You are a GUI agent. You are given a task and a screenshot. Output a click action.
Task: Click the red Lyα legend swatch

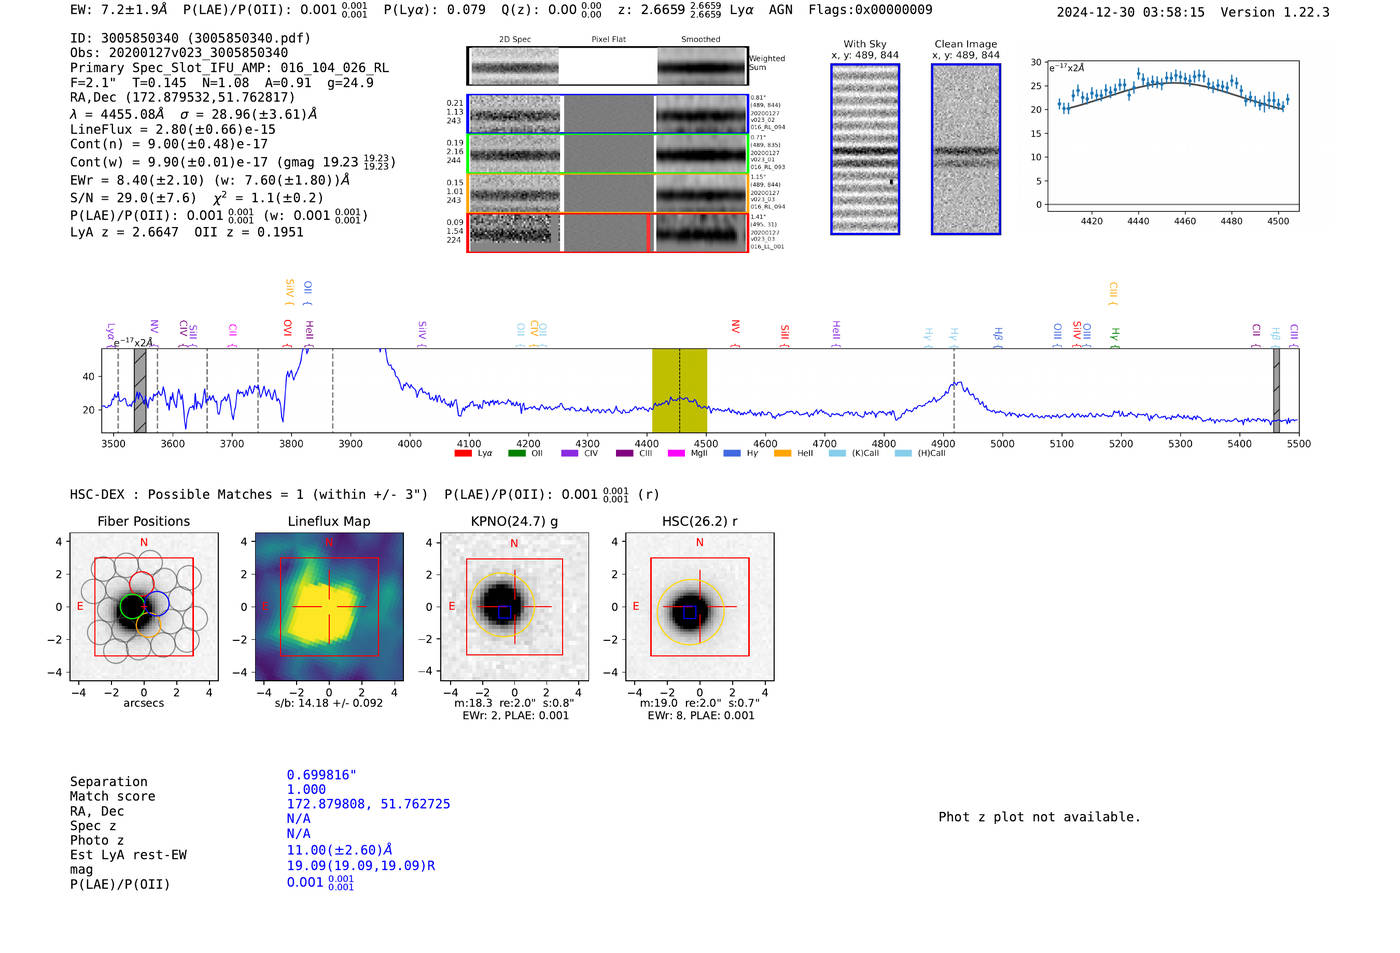[462, 453]
